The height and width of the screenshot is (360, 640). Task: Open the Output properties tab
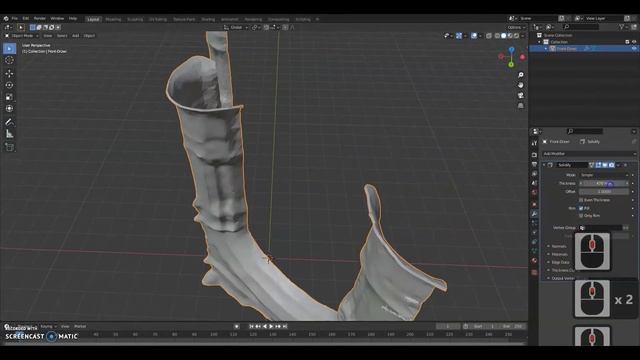pos(534,164)
